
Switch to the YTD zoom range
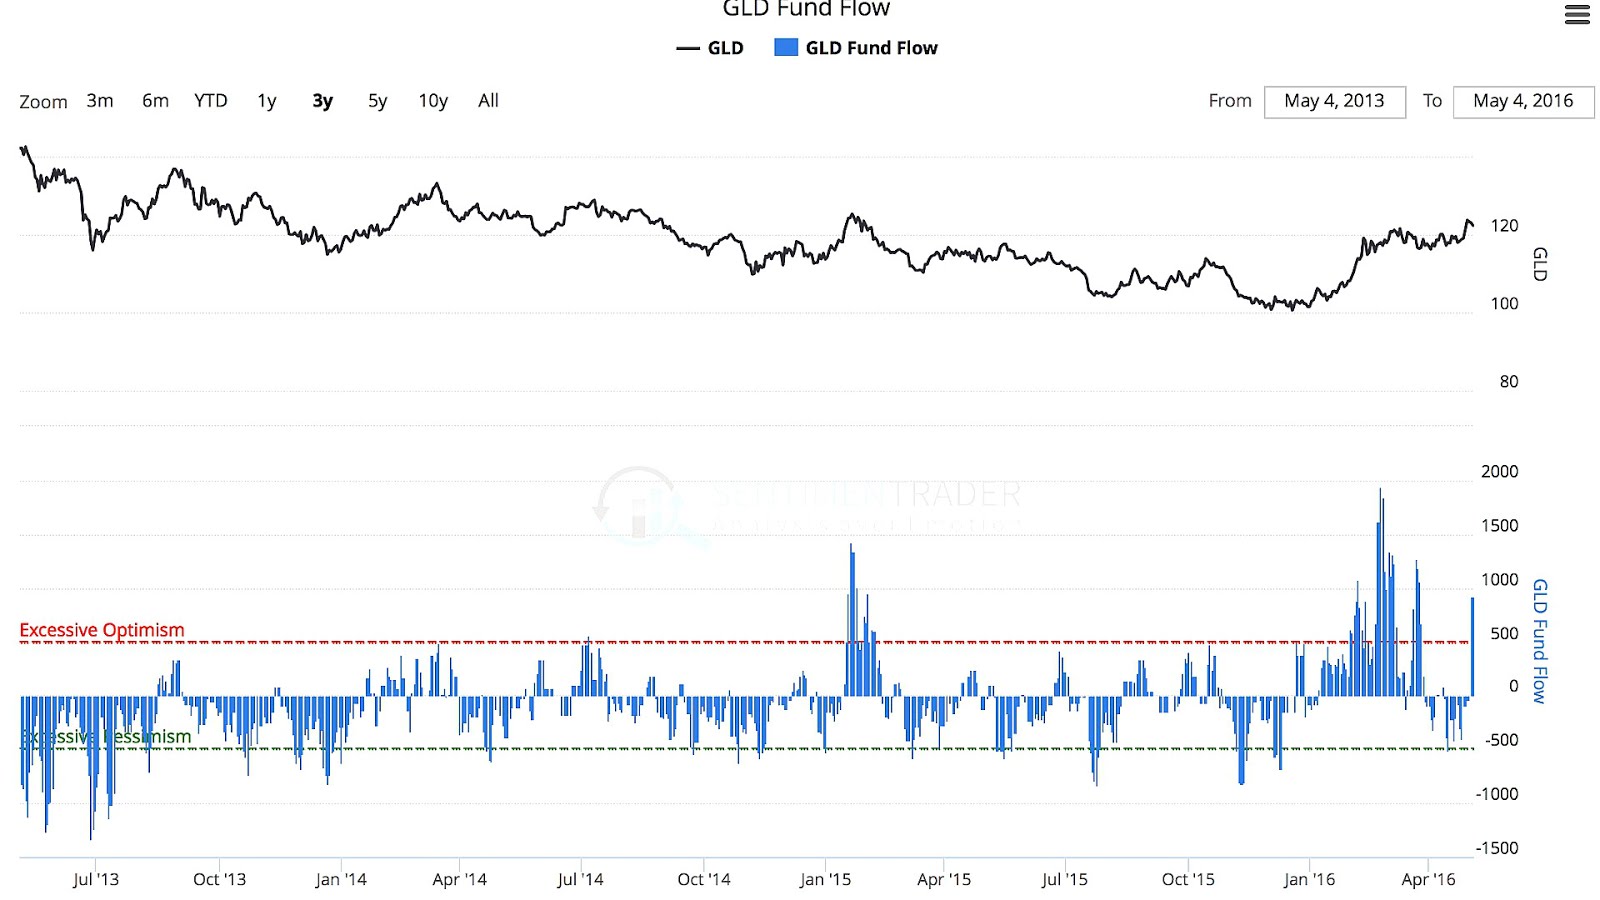(x=210, y=100)
